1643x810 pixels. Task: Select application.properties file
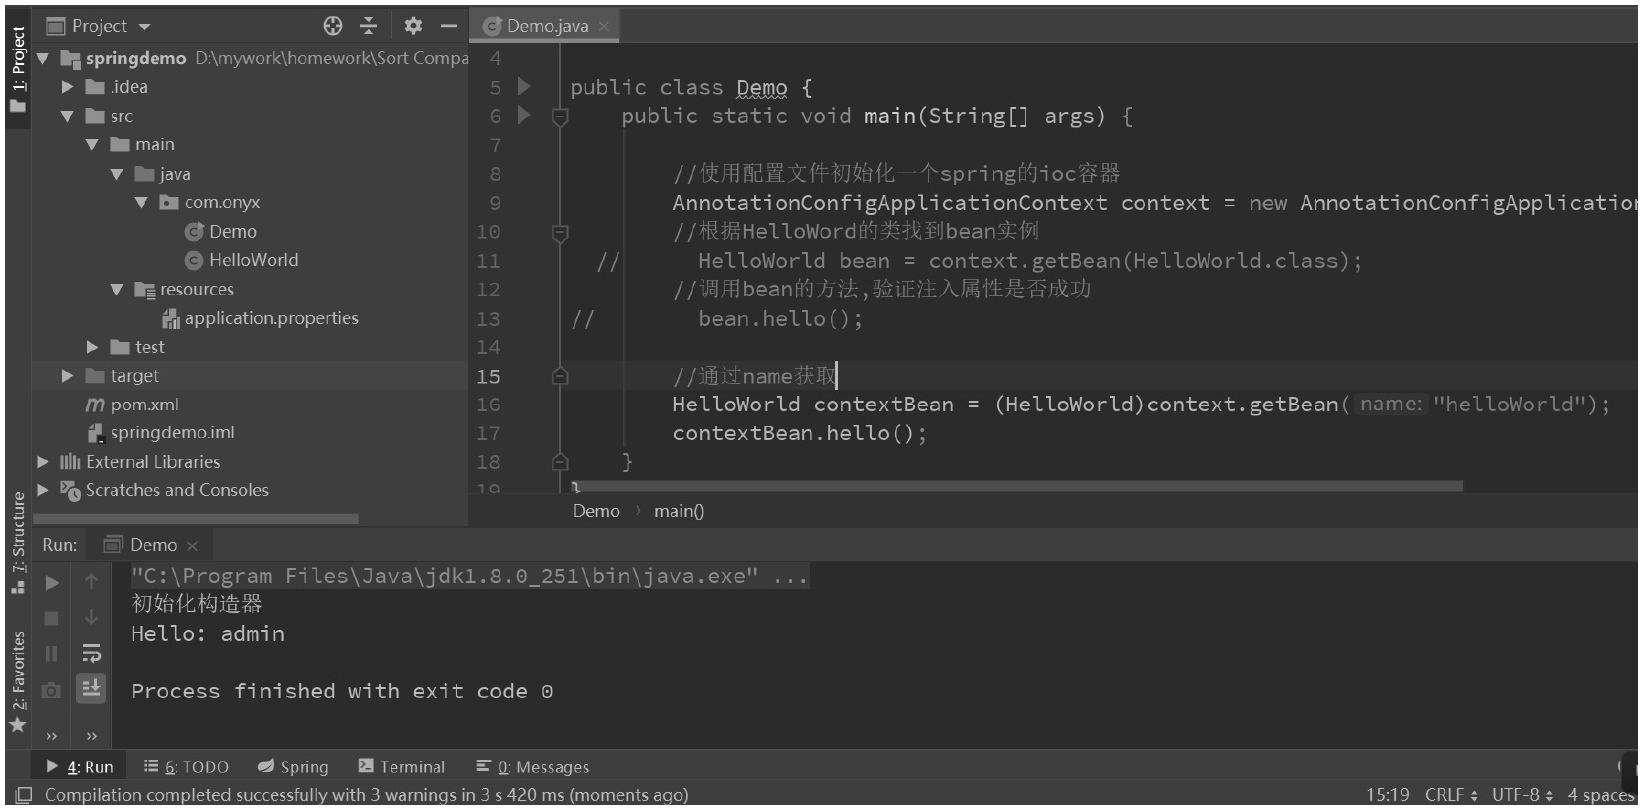(x=260, y=318)
